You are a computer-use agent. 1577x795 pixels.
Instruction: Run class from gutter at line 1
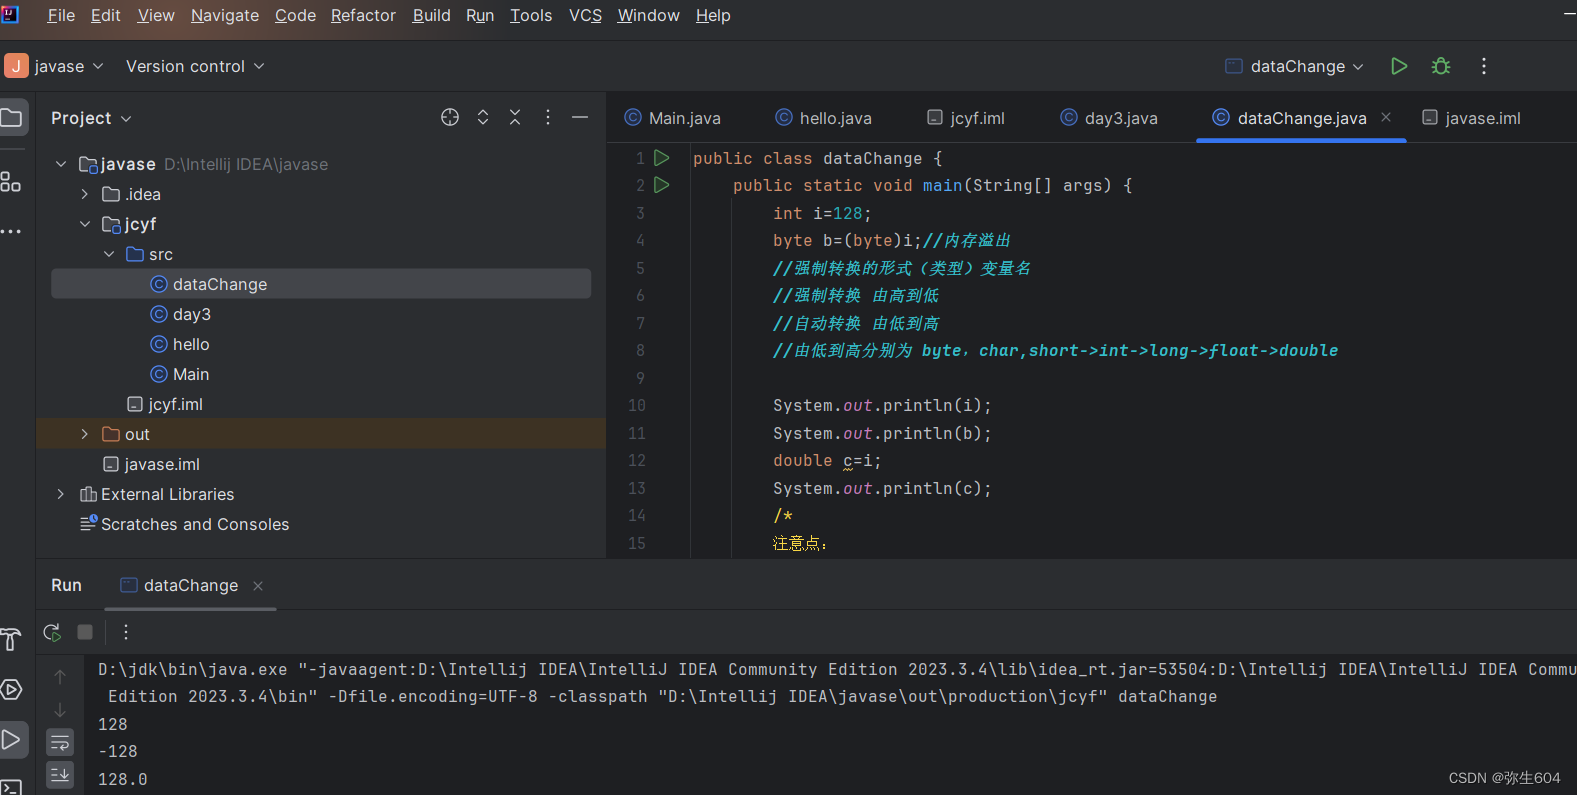[x=661, y=158]
